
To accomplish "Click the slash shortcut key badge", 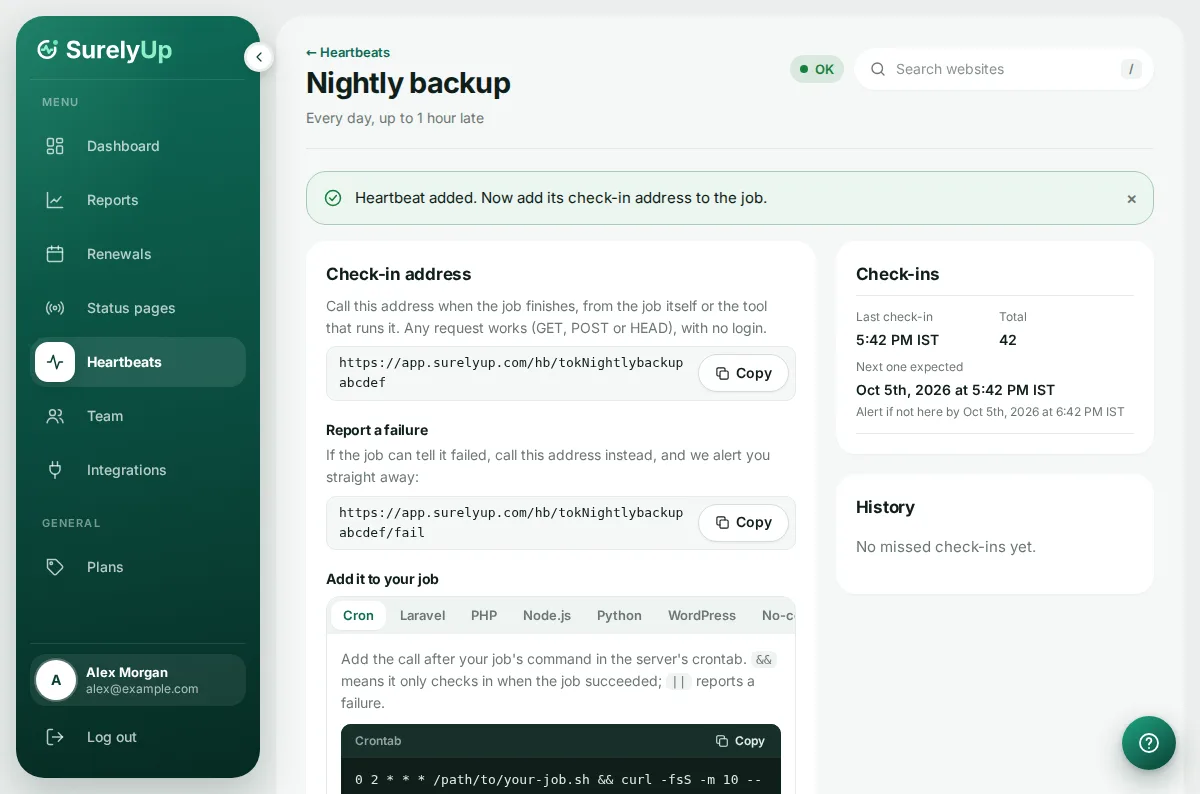I will tap(1131, 69).
